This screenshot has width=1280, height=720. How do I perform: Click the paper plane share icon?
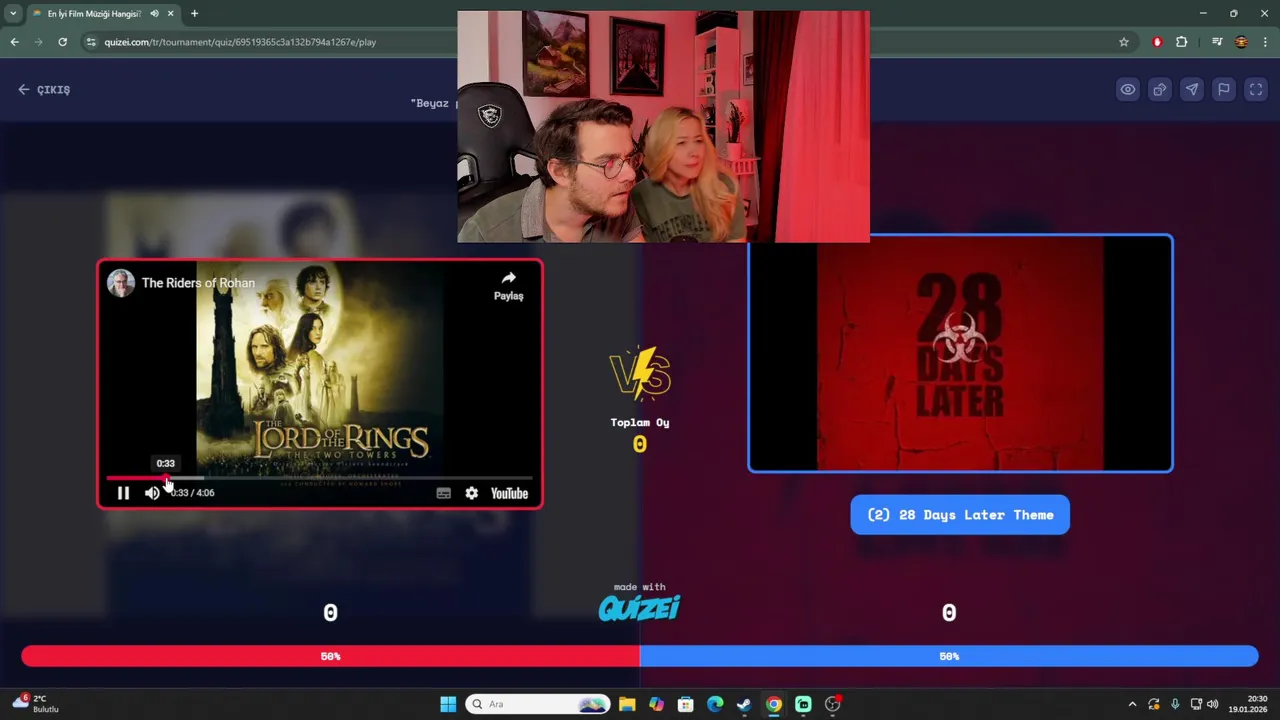click(1192, 89)
